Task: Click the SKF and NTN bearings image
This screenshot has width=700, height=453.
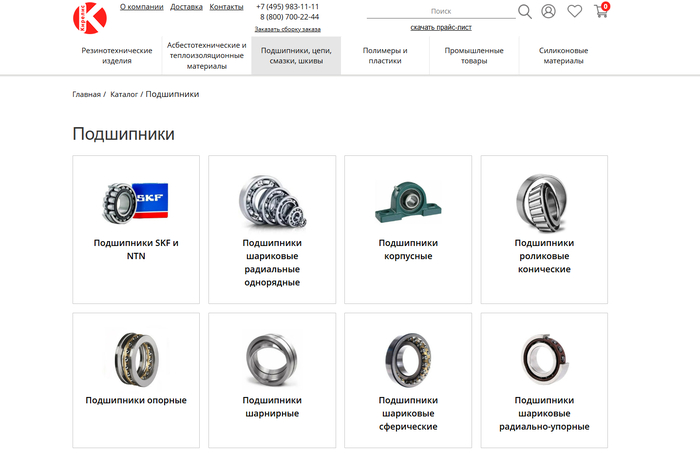Action: [136, 201]
